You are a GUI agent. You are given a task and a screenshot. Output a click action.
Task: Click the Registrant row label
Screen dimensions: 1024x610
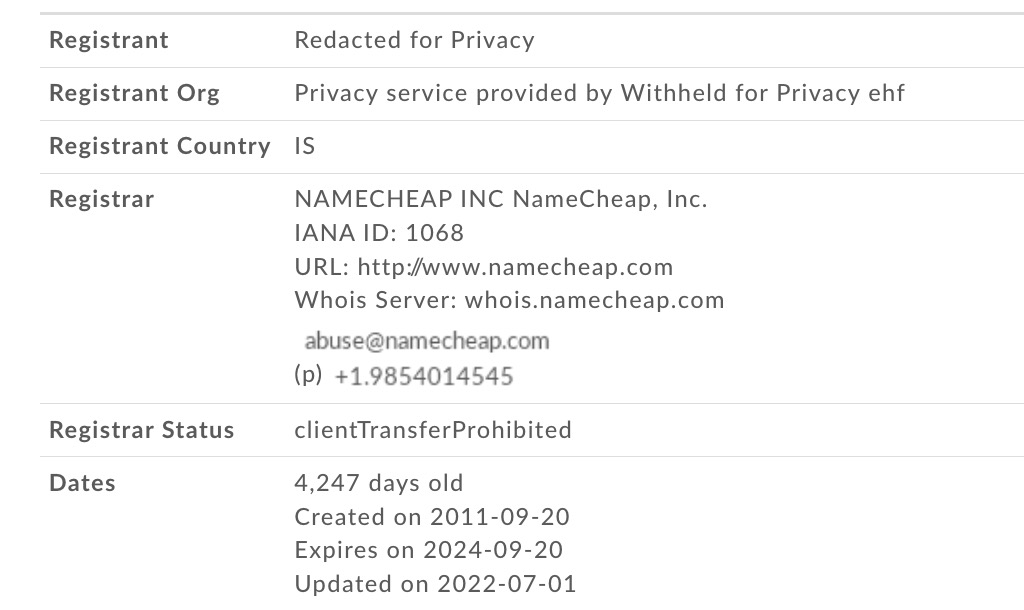pyautogui.click(x=109, y=40)
